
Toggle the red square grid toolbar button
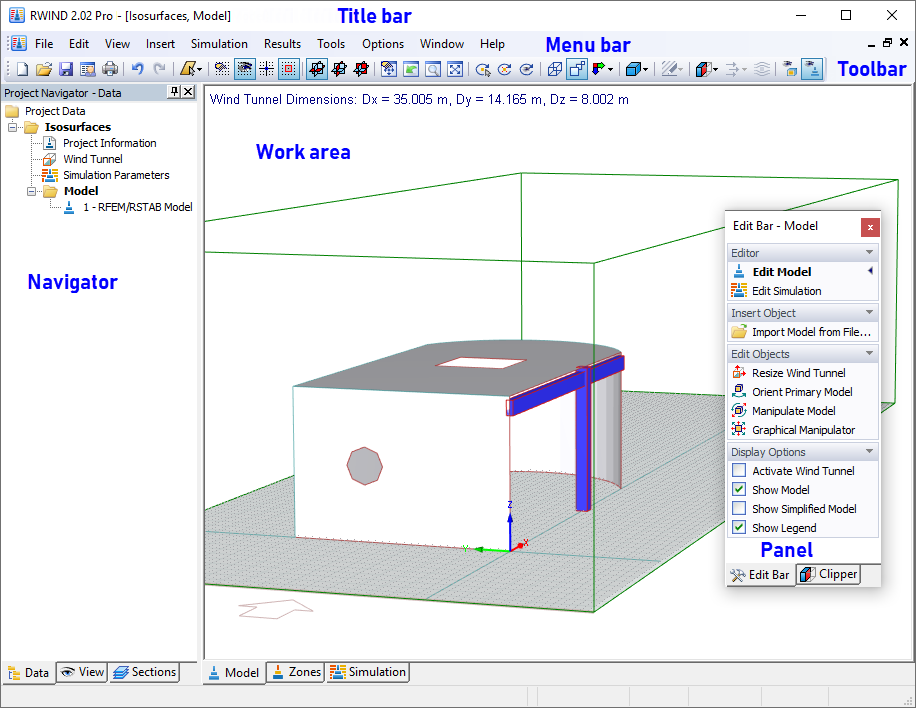click(289, 69)
